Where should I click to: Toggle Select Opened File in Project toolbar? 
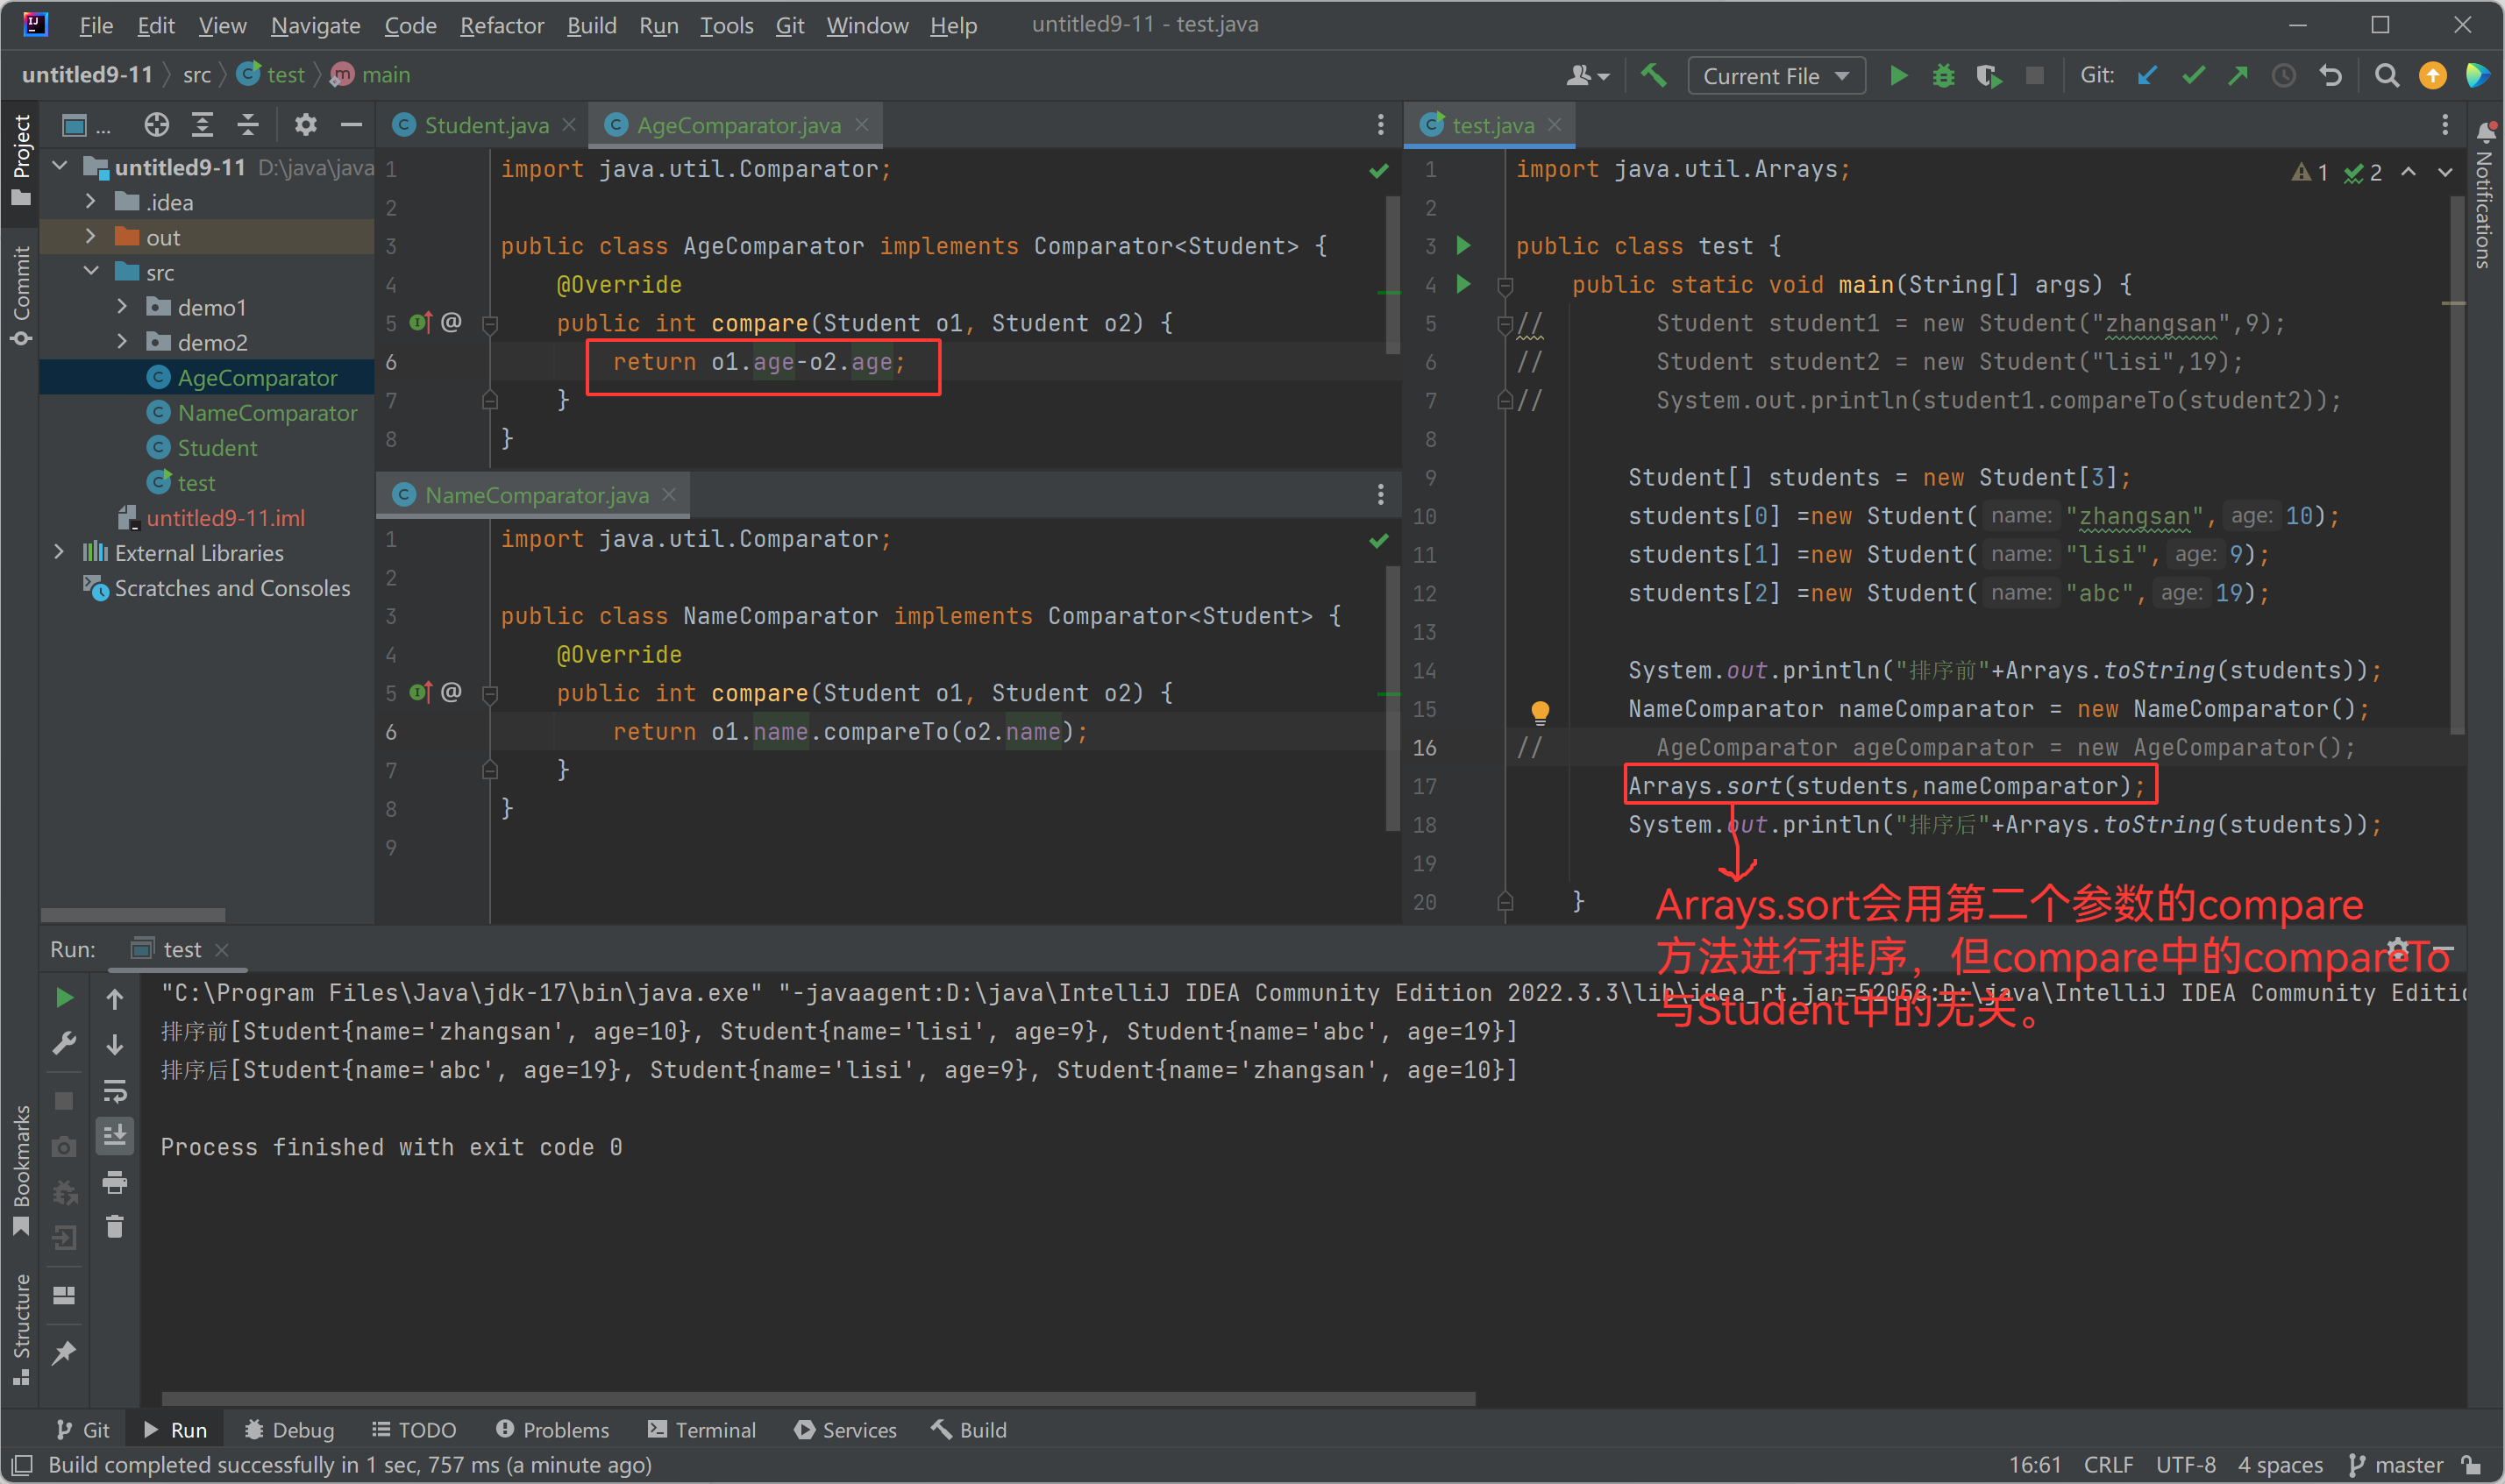pyautogui.click(x=156, y=124)
